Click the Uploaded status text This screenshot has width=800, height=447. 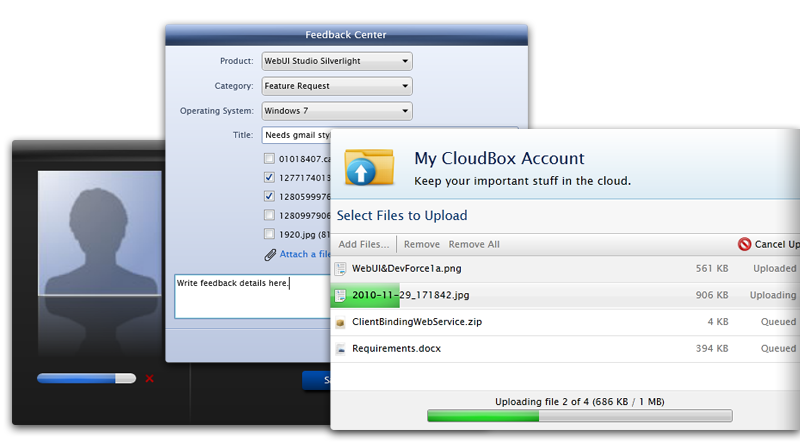(774, 269)
